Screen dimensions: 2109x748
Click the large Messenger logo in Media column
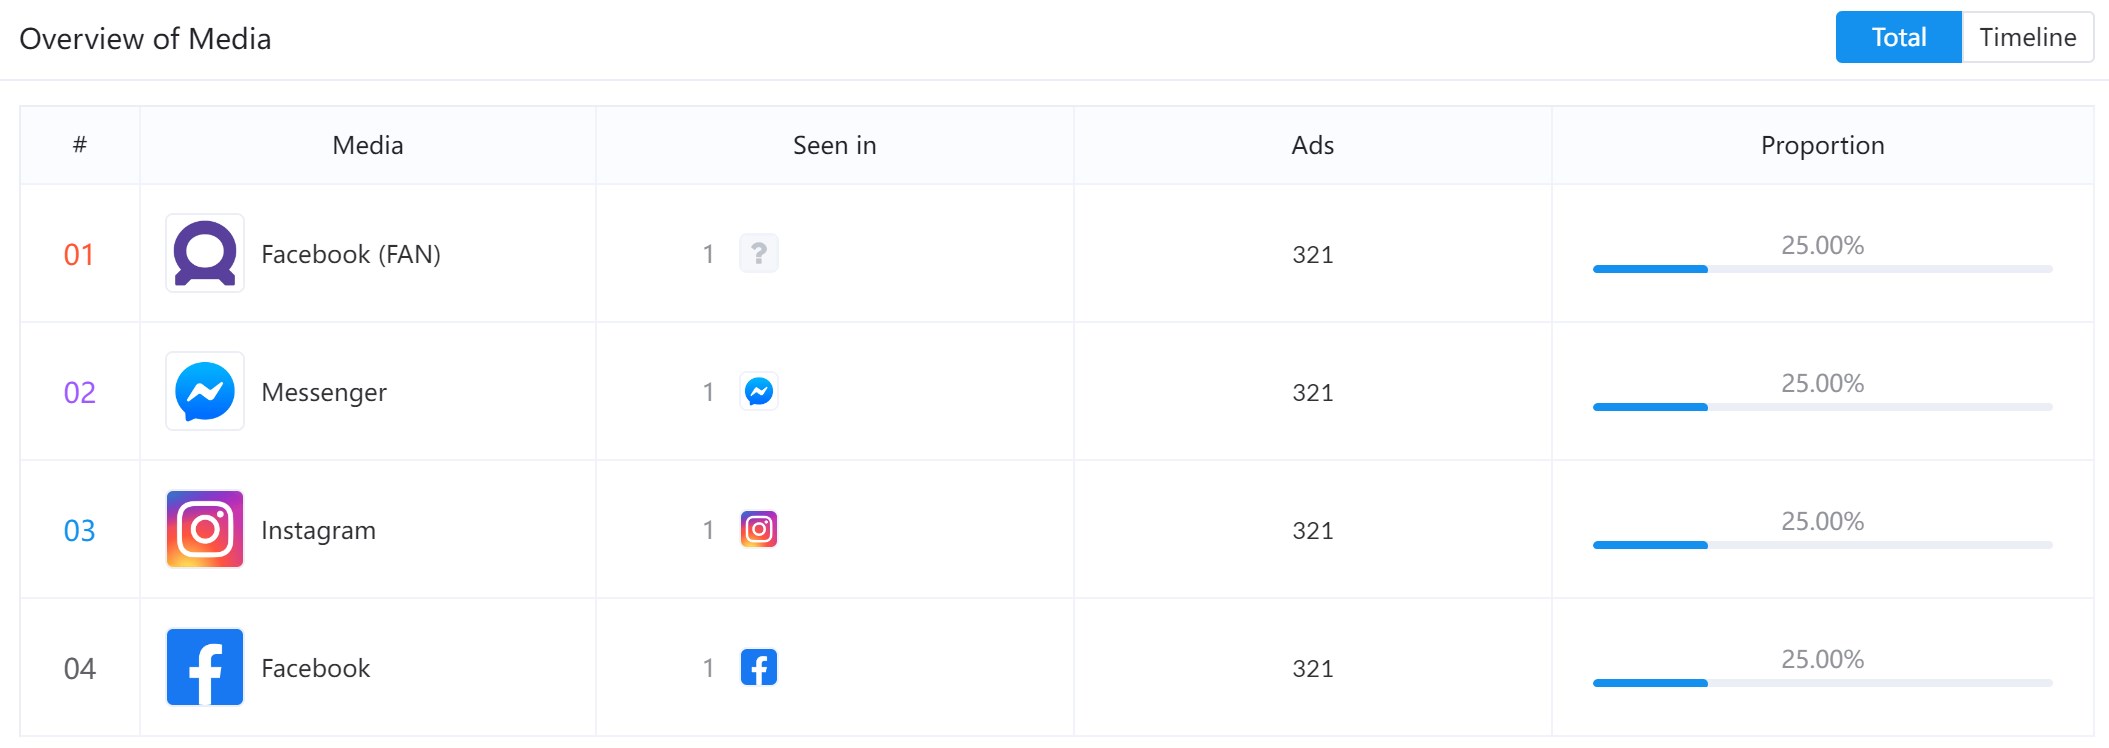(205, 391)
